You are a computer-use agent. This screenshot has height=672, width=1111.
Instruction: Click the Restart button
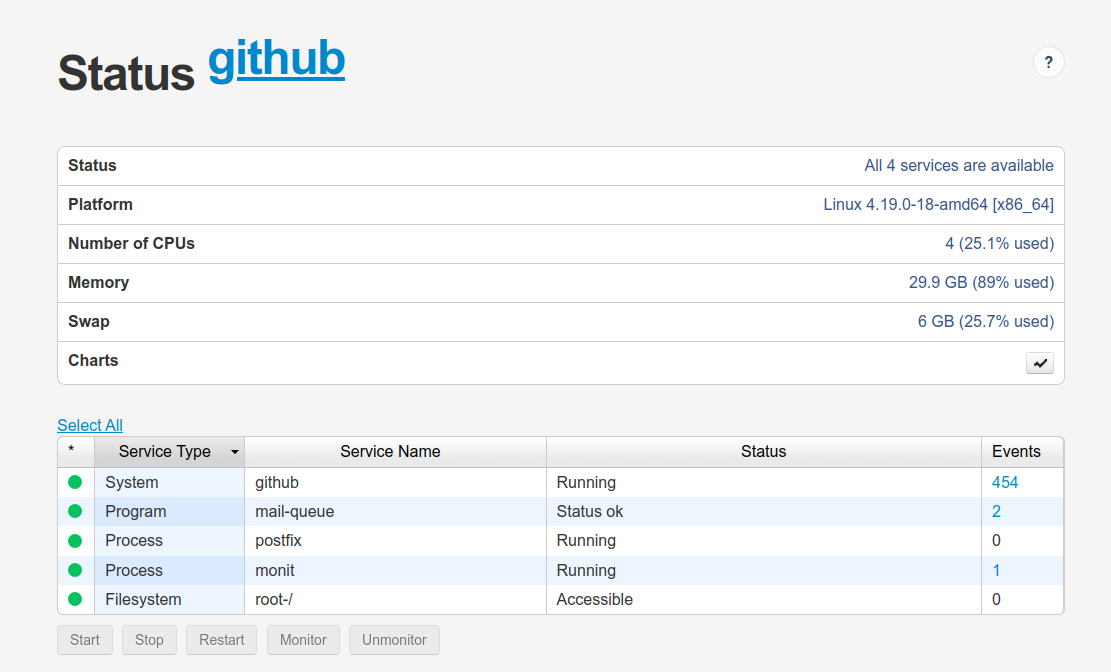(x=222, y=640)
